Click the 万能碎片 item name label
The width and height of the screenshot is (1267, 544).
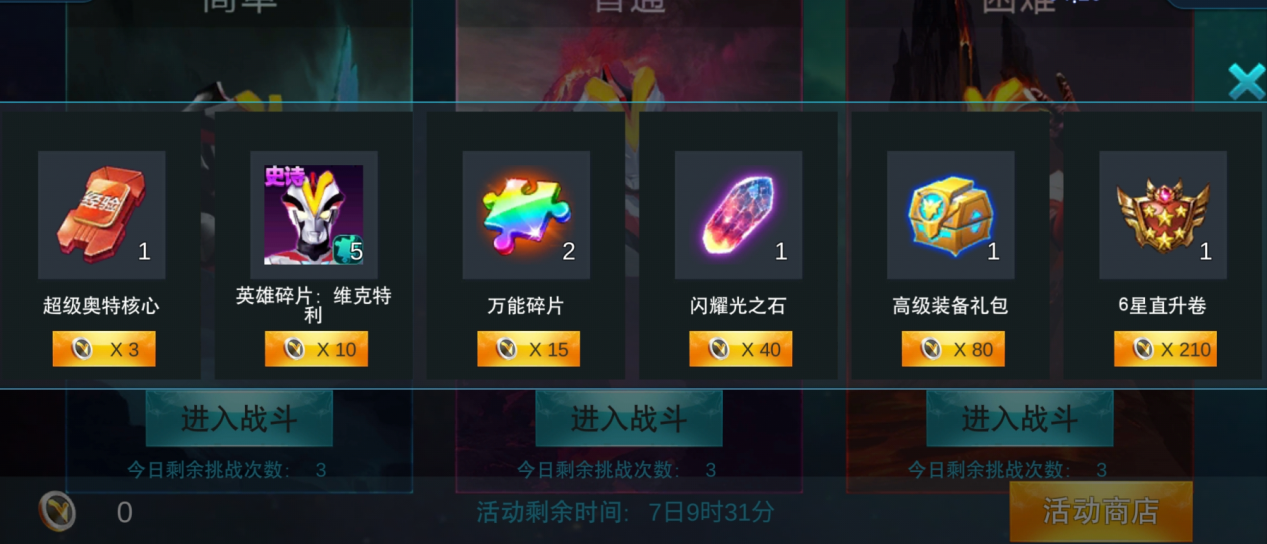click(x=526, y=306)
